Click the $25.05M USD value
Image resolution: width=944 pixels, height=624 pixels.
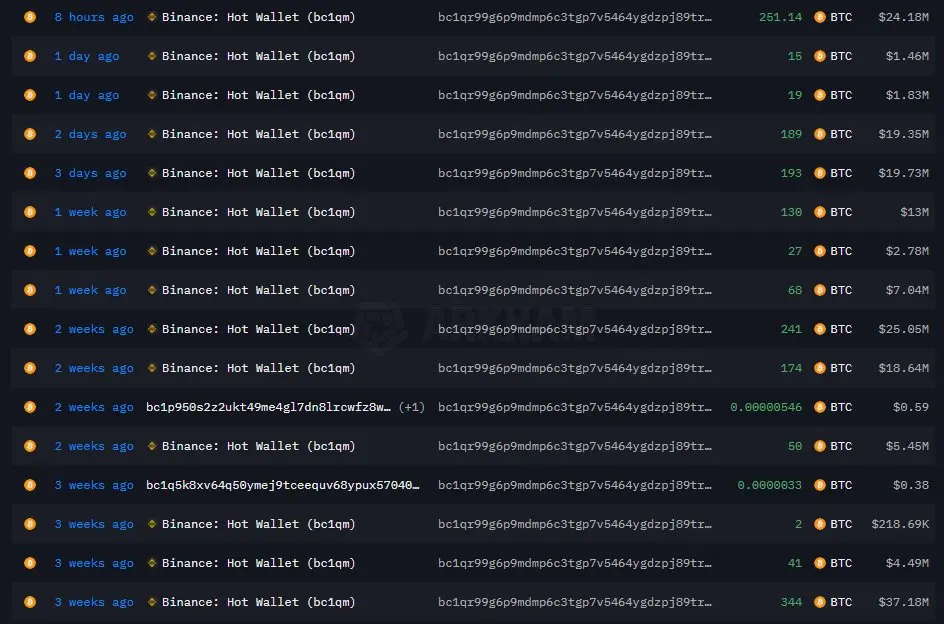click(904, 329)
